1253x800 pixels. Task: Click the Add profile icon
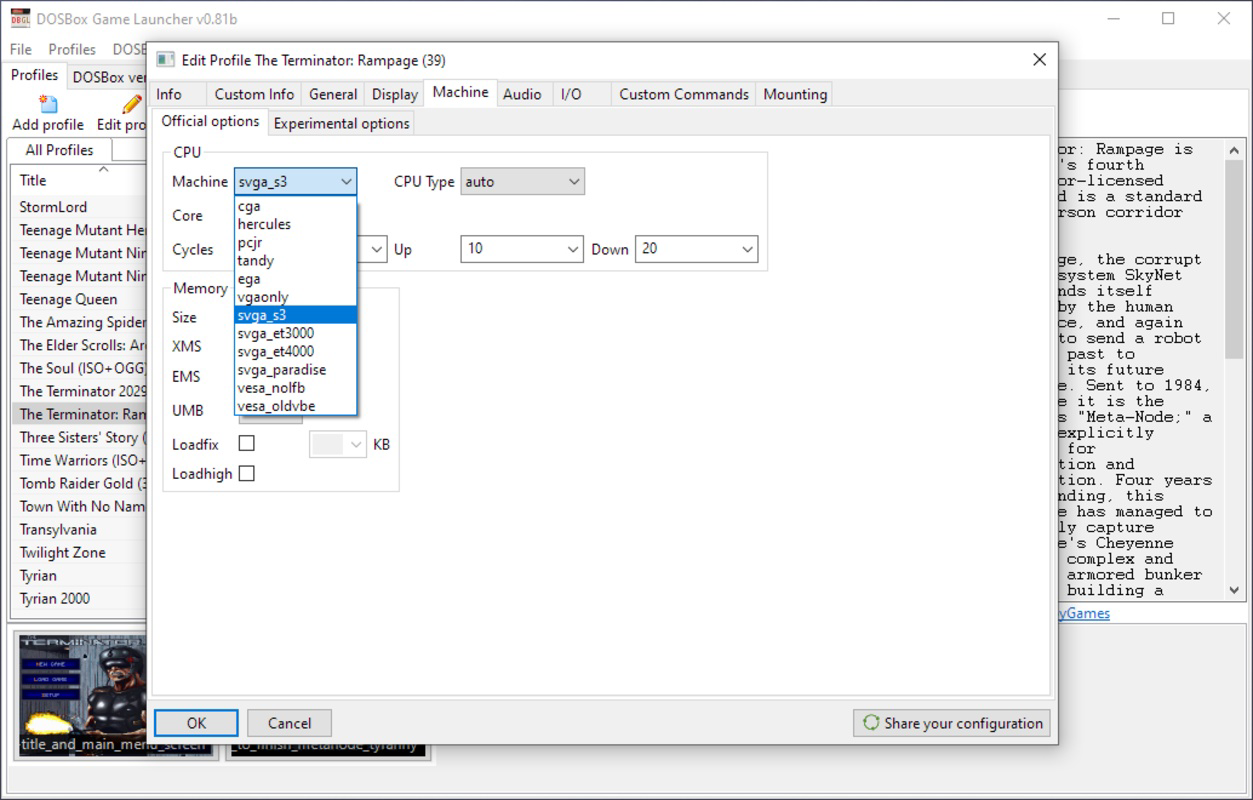[x=47, y=104]
